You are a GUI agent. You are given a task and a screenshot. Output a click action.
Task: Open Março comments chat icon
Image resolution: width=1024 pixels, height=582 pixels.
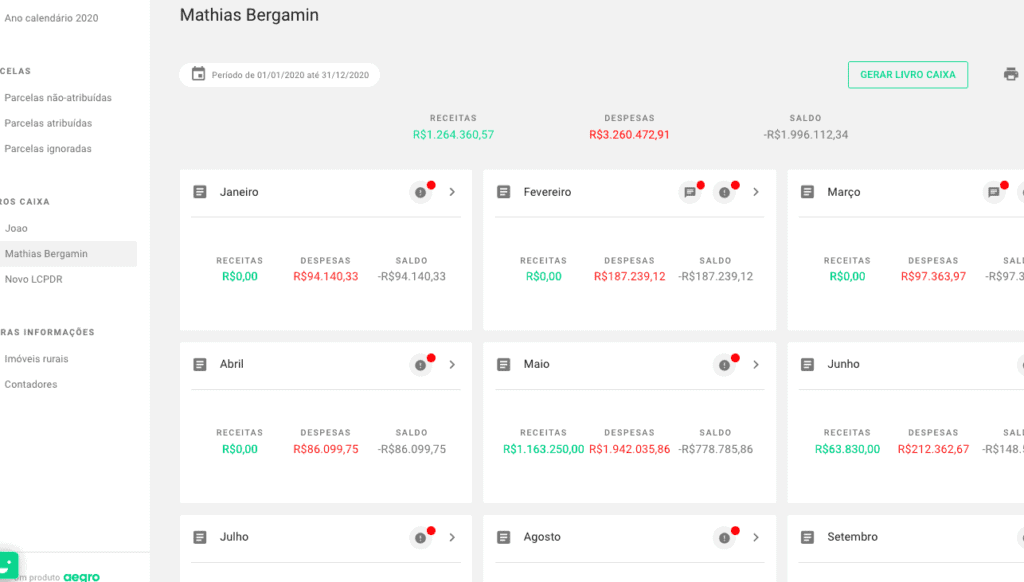pos(994,192)
